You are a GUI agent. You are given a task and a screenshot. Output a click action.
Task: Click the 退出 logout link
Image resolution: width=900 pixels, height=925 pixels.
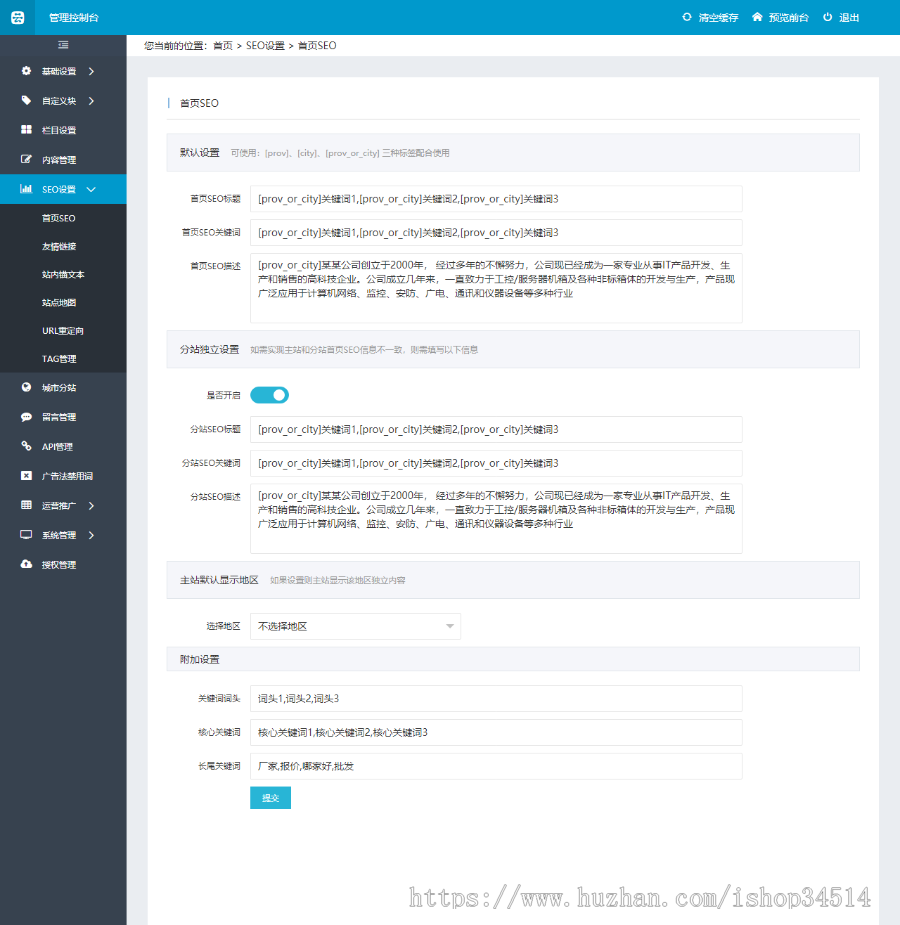coord(849,18)
